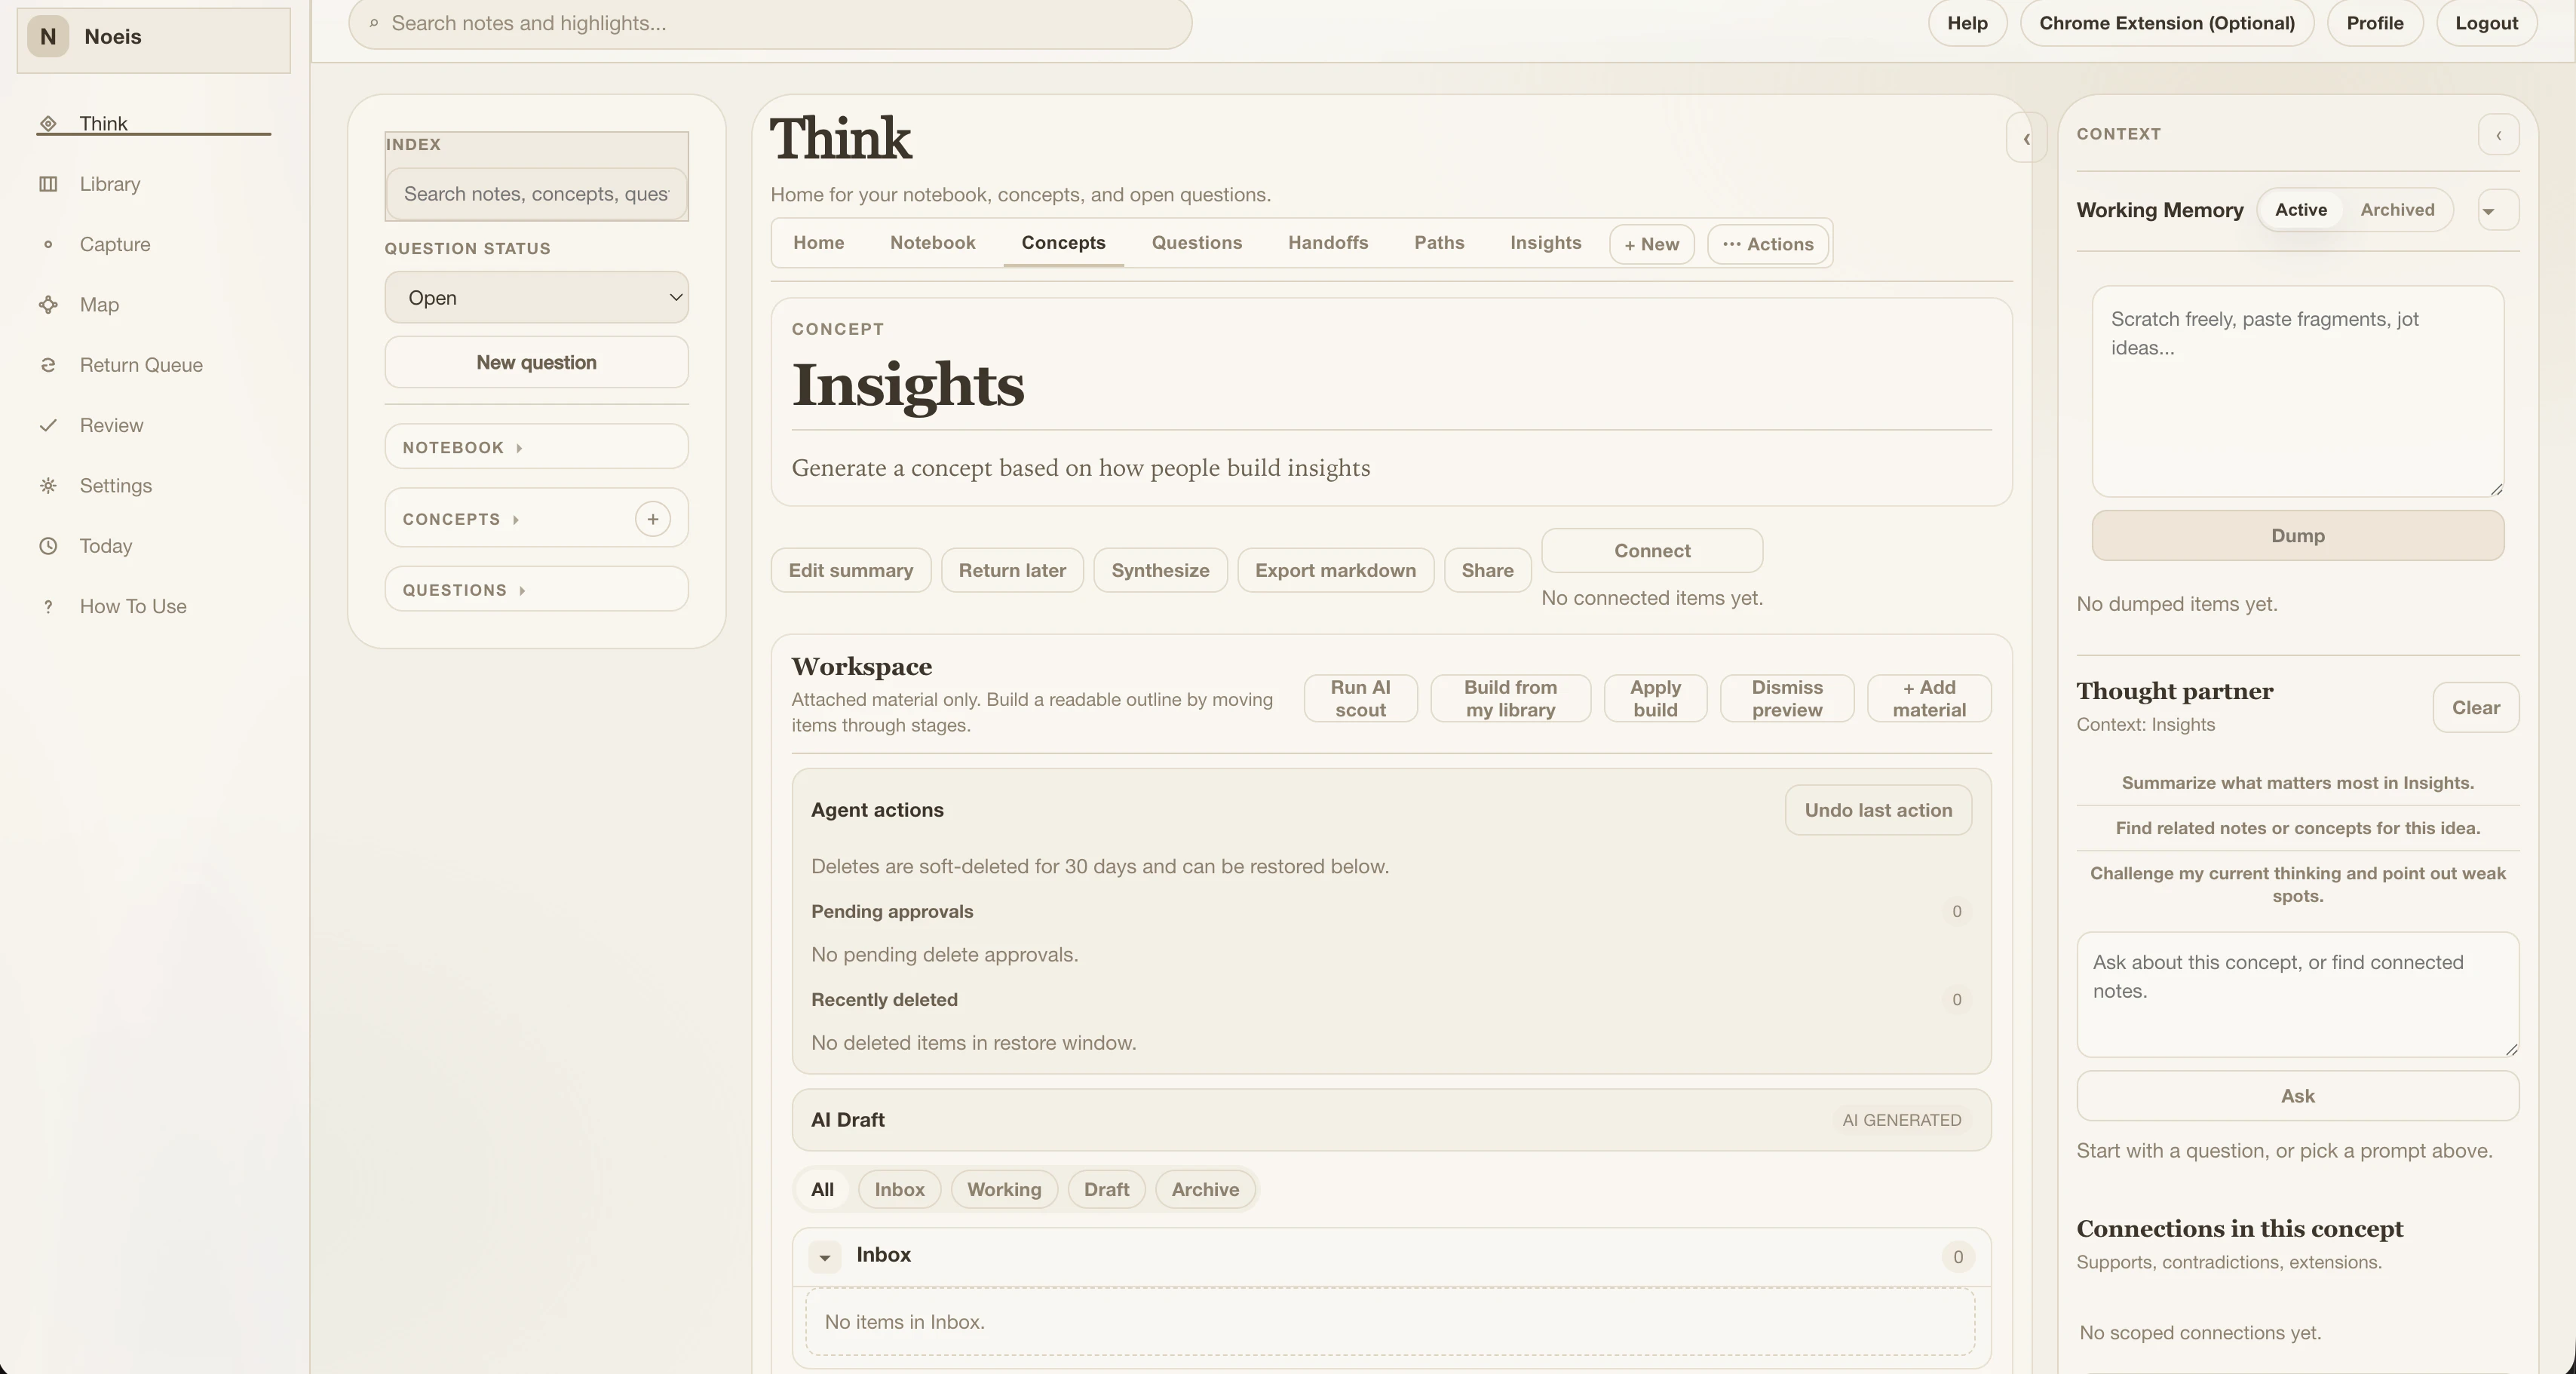Click the Review checkmark icon
The image size is (2576, 1374).
(x=48, y=425)
